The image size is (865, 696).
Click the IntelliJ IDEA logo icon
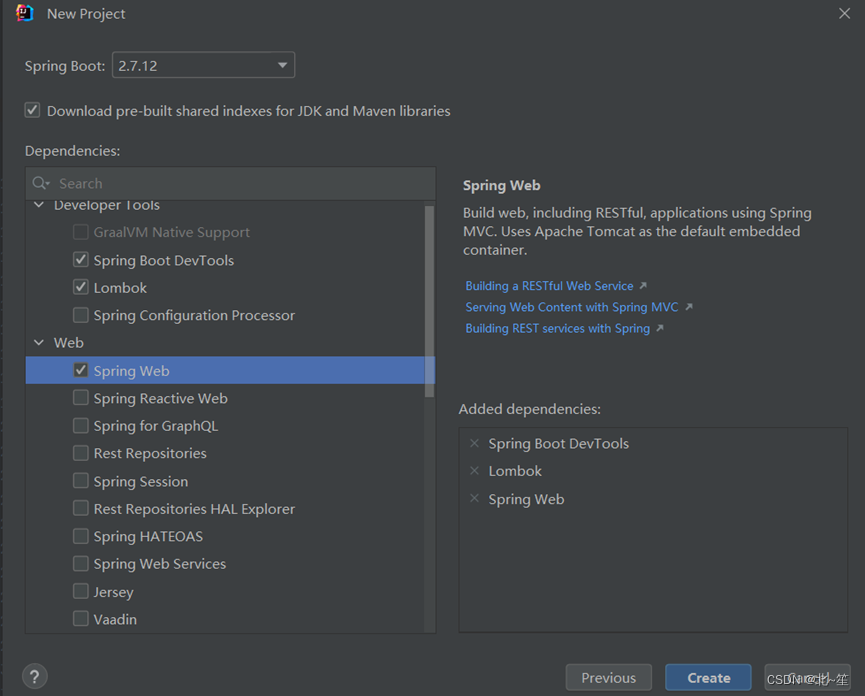[25, 13]
